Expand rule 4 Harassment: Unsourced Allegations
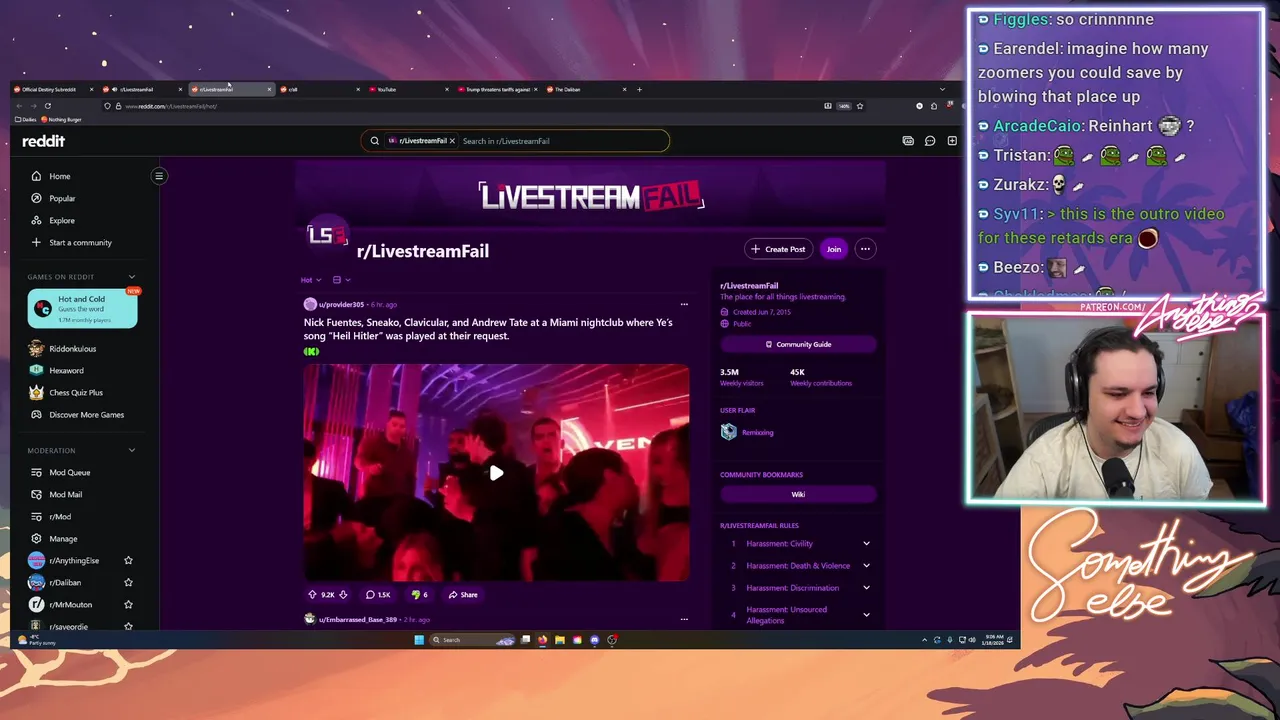1280x720 pixels. click(x=866, y=615)
